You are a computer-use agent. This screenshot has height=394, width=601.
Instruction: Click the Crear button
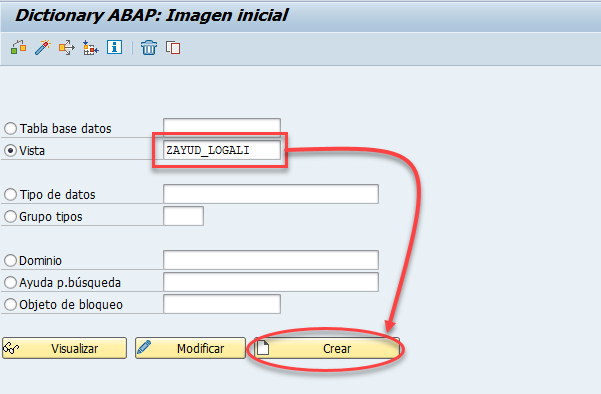[327, 348]
